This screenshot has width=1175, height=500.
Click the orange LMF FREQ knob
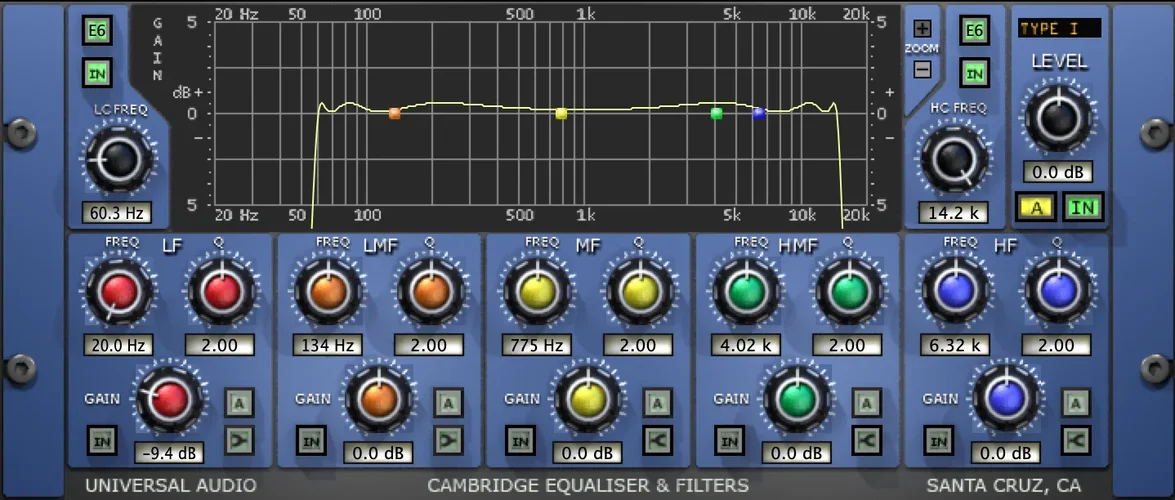[x=328, y=292]
